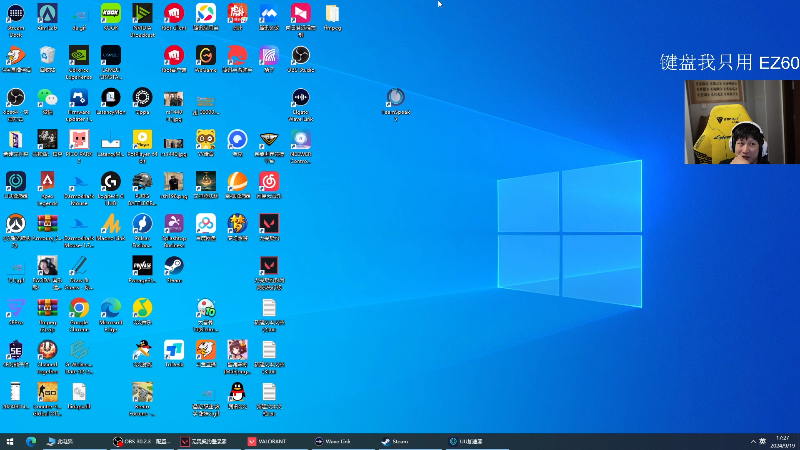This screenshot has height=450, width=800.
Task: Select the rch190.png image thumbnail
Action: click(174, 186)
